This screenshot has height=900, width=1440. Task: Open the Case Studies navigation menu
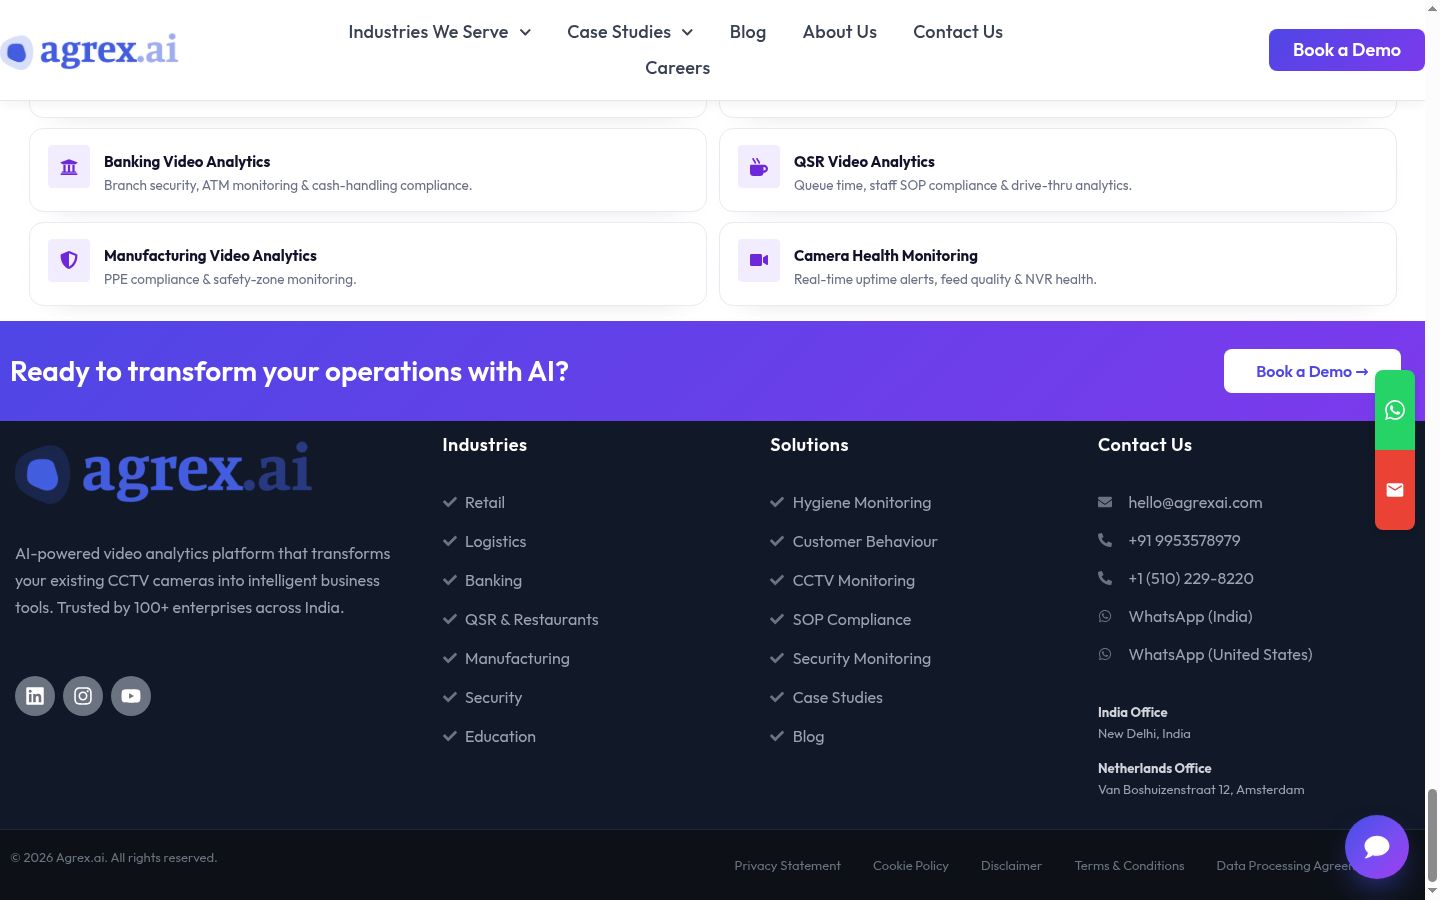coord(619,32)
